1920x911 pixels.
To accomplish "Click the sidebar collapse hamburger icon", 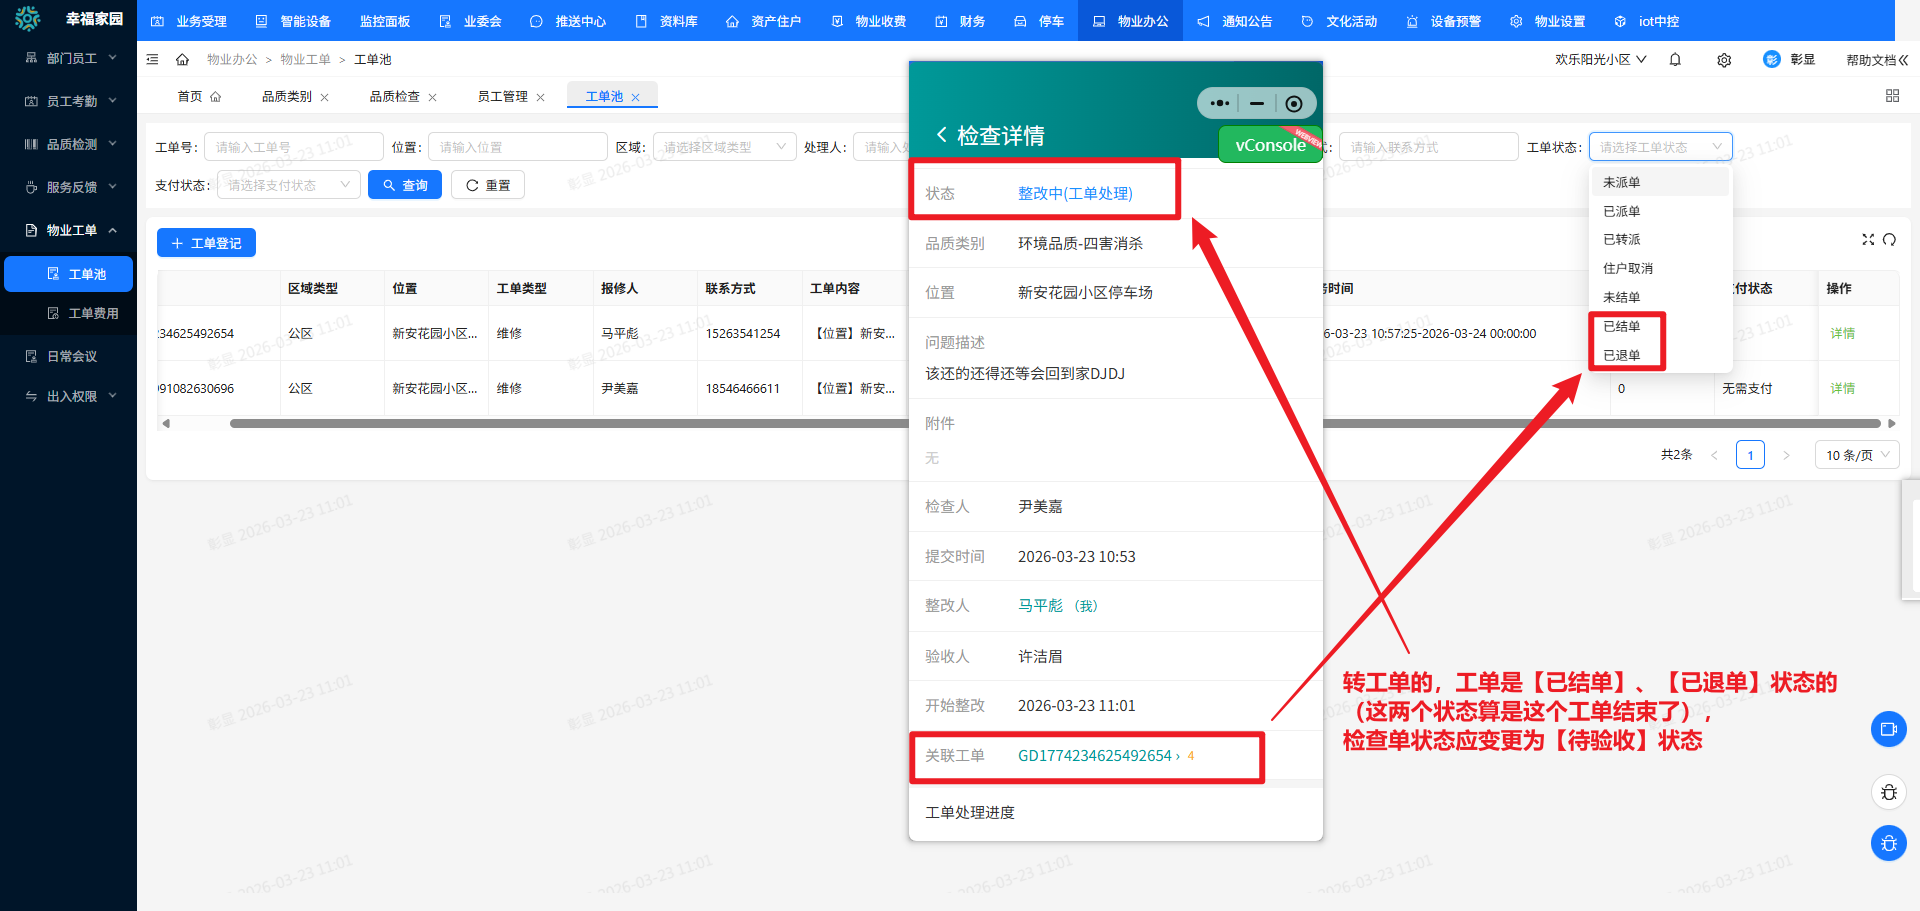I will pyautogui.click(x=153, y=60).
